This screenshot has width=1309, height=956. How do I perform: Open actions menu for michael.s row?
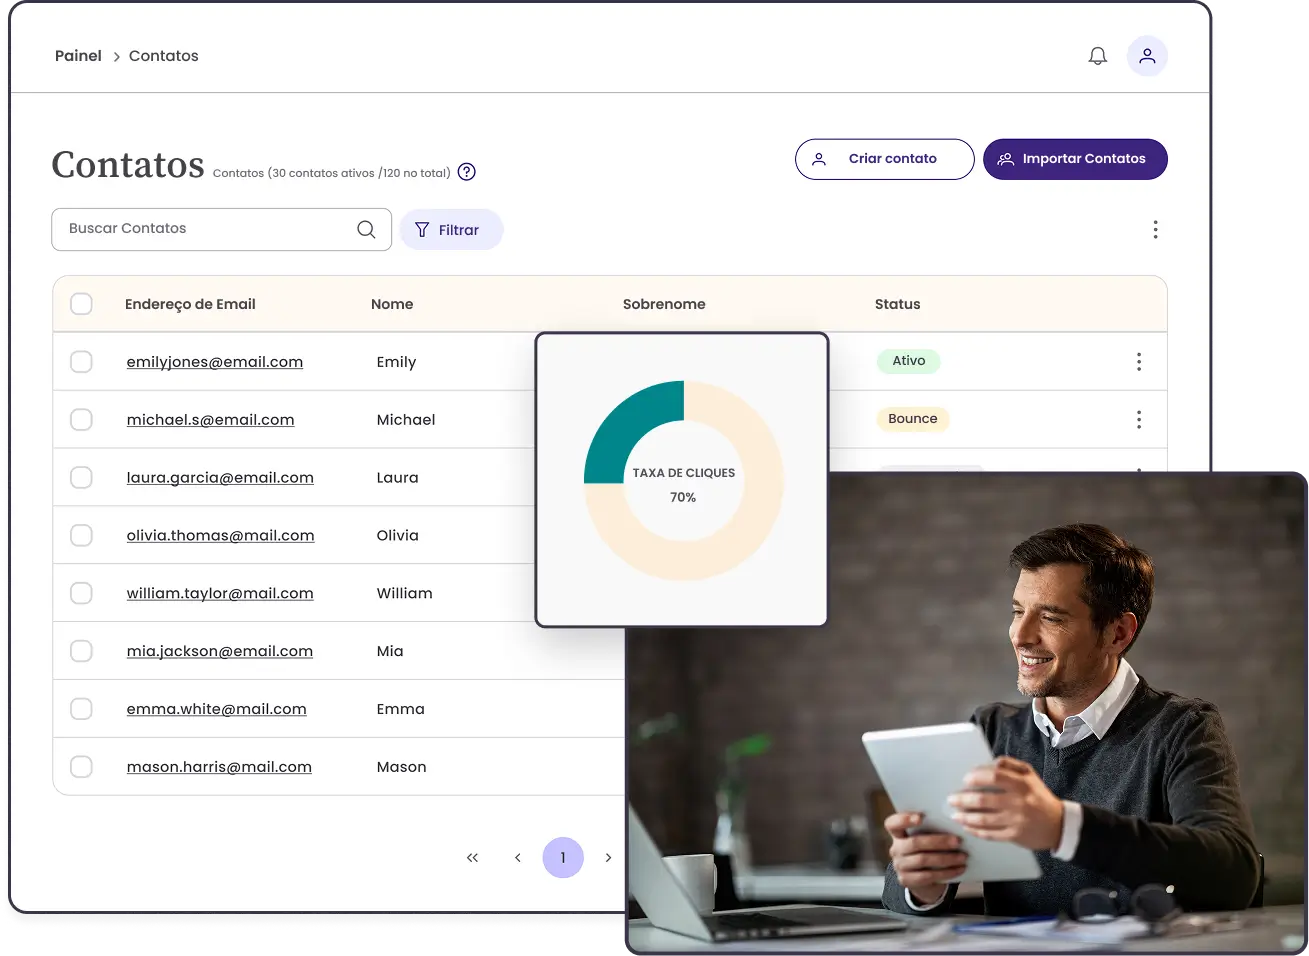(x=1139, y=419)
